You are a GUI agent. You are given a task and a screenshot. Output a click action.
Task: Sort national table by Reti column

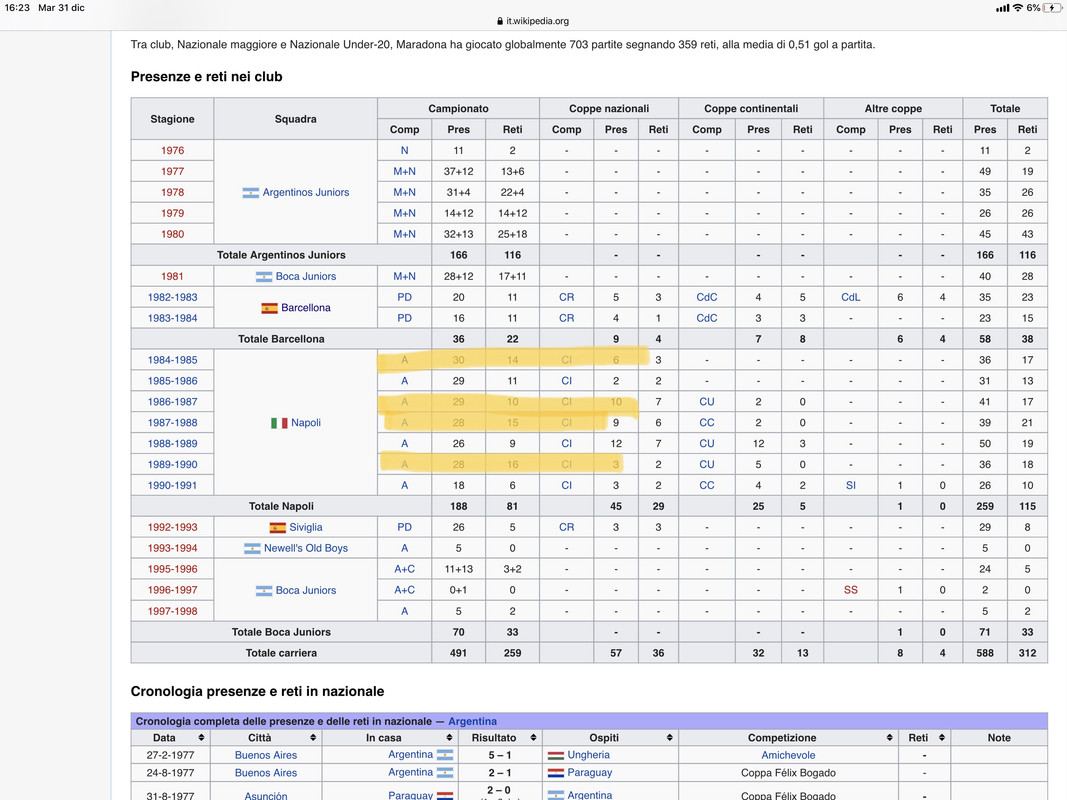click(x=942, y=738)
